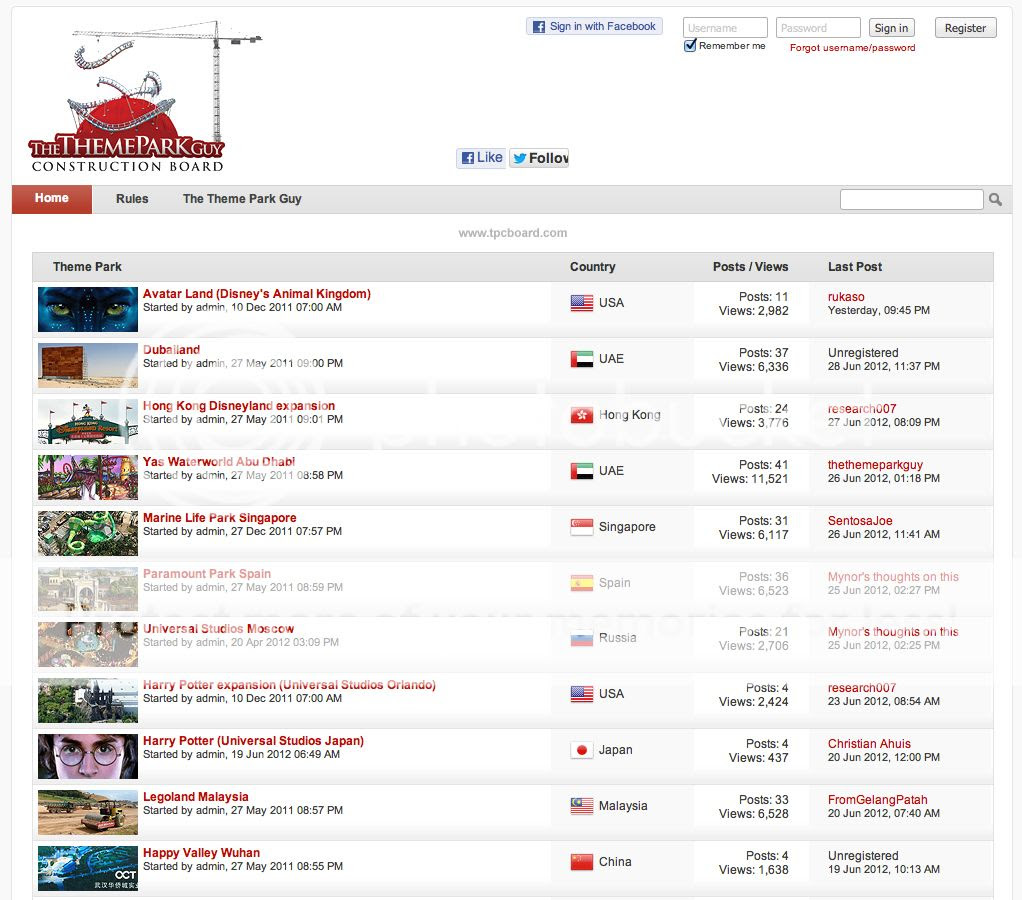
Task: Click the Malaysia flag icon
Action: pos(581,806)
